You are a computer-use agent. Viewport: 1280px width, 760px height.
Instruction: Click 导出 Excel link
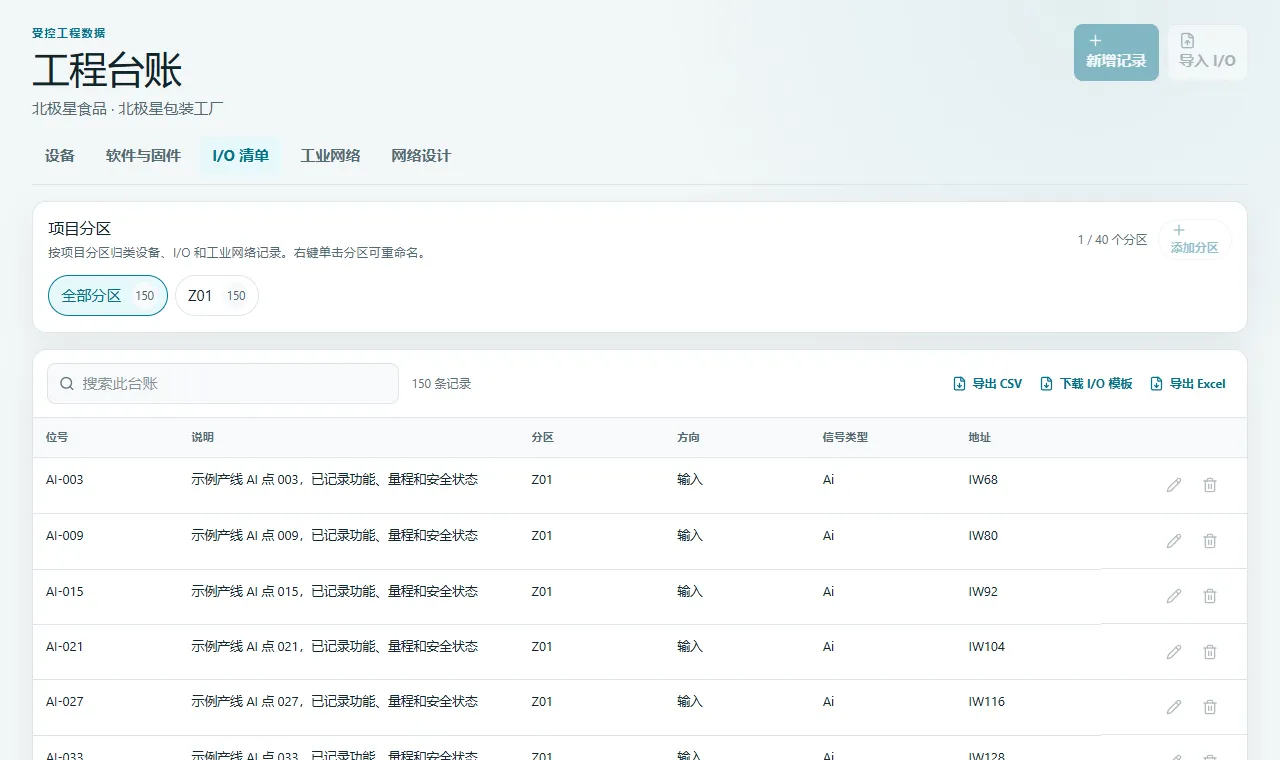click(x=1188, y=384)
